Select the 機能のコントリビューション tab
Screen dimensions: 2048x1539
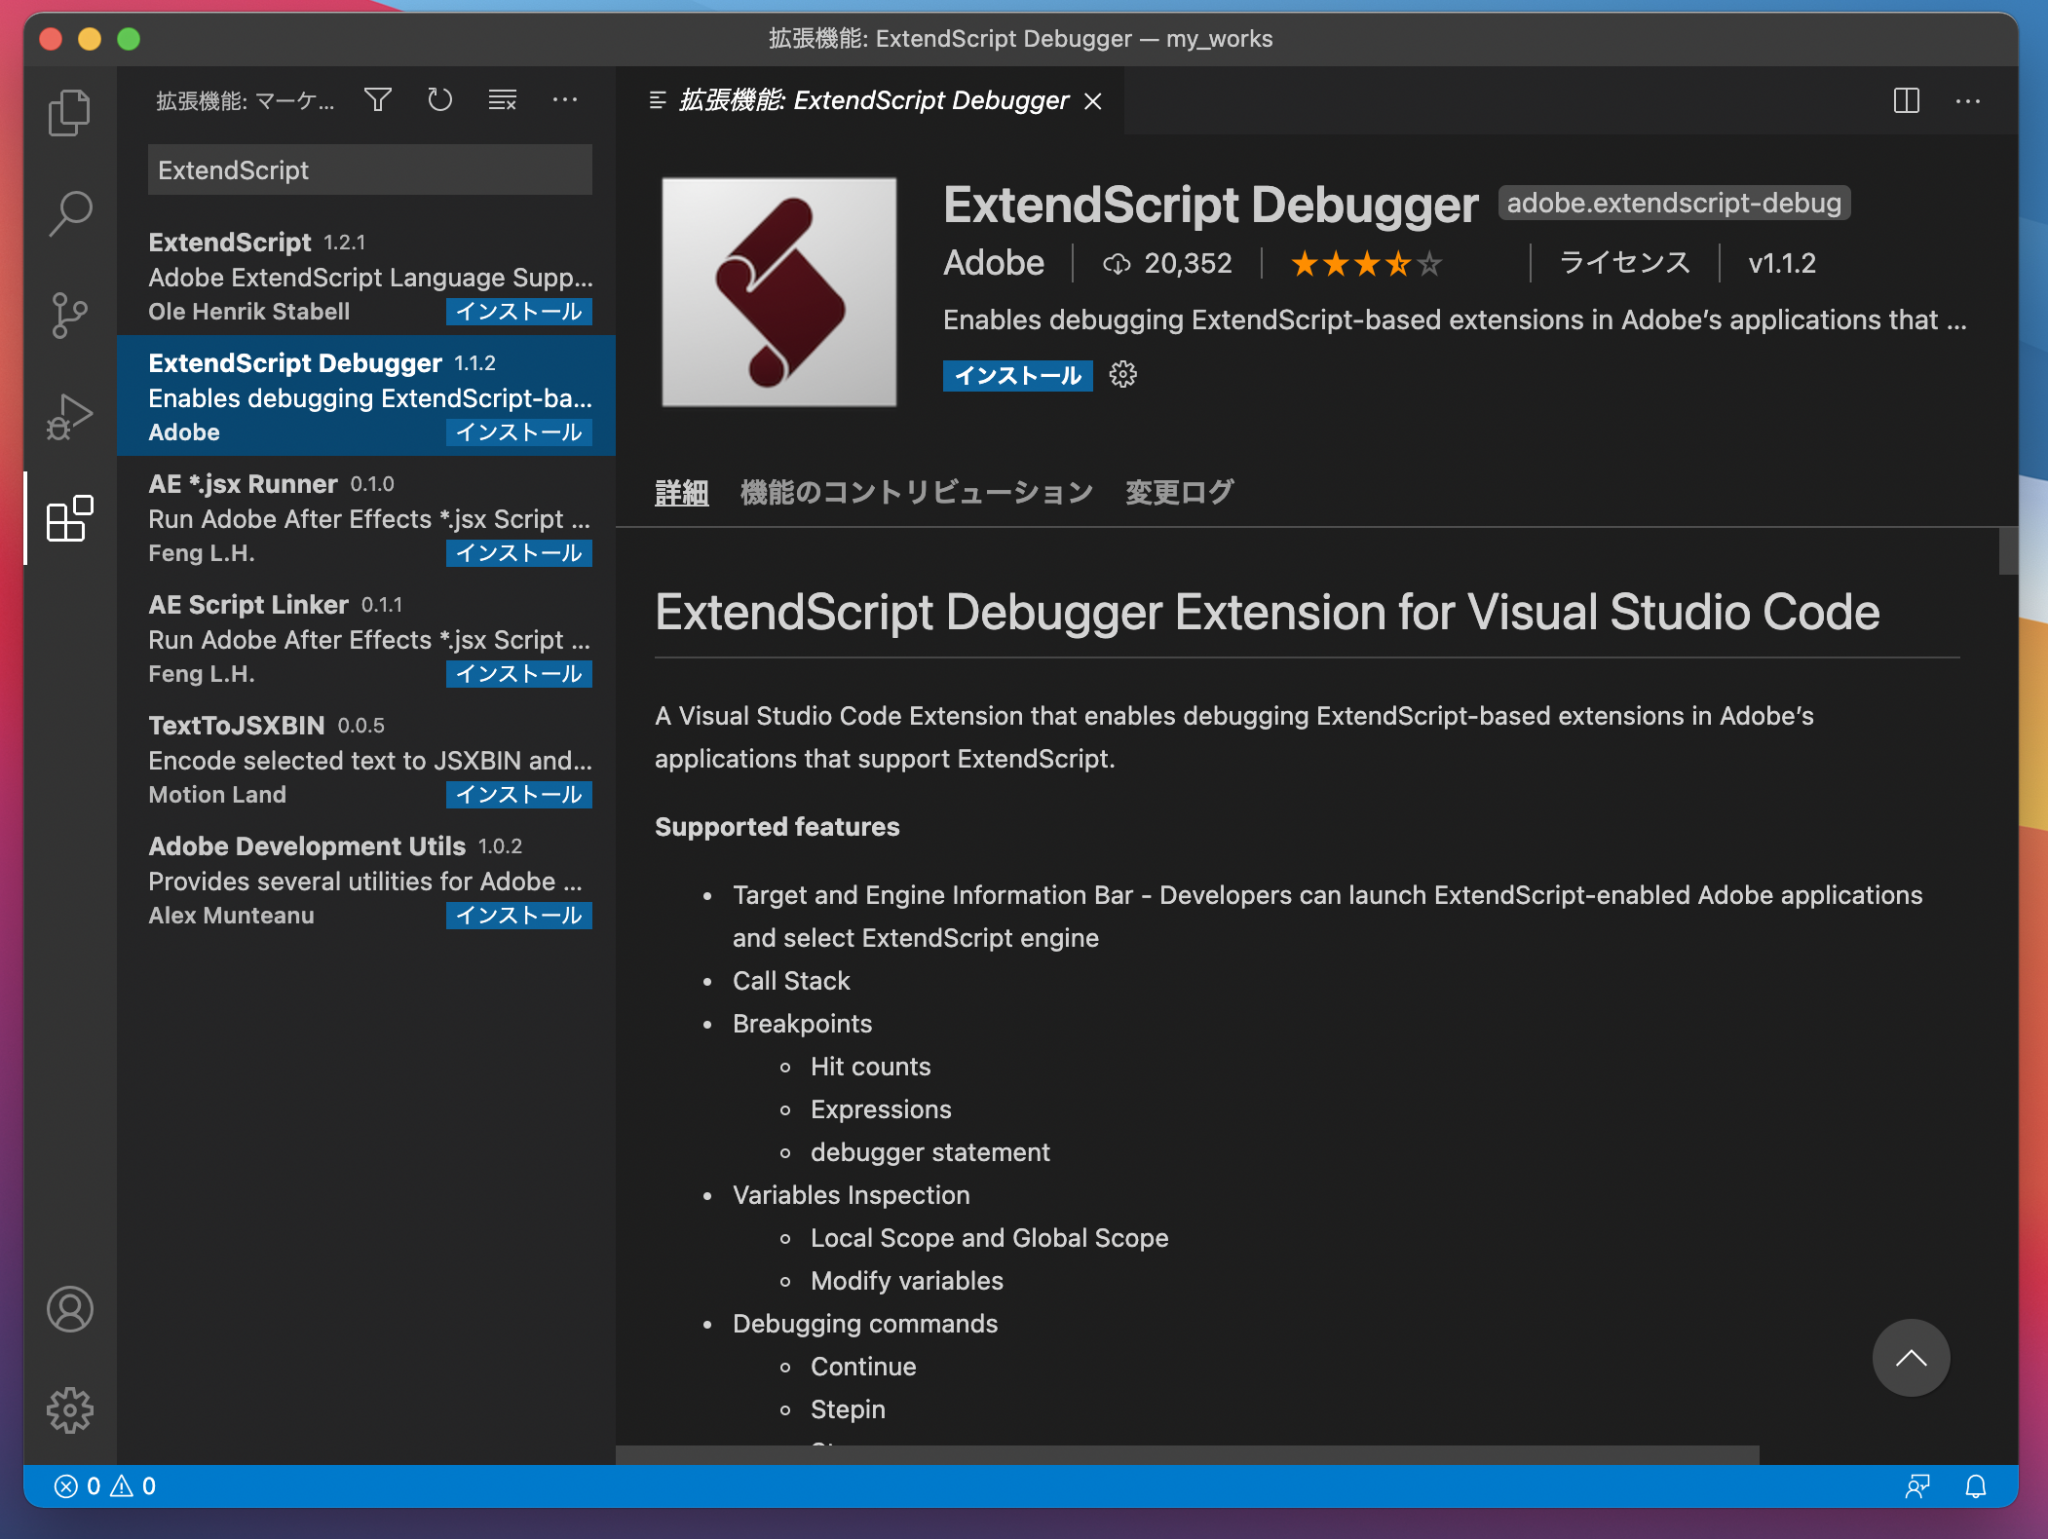pos(915,491)
